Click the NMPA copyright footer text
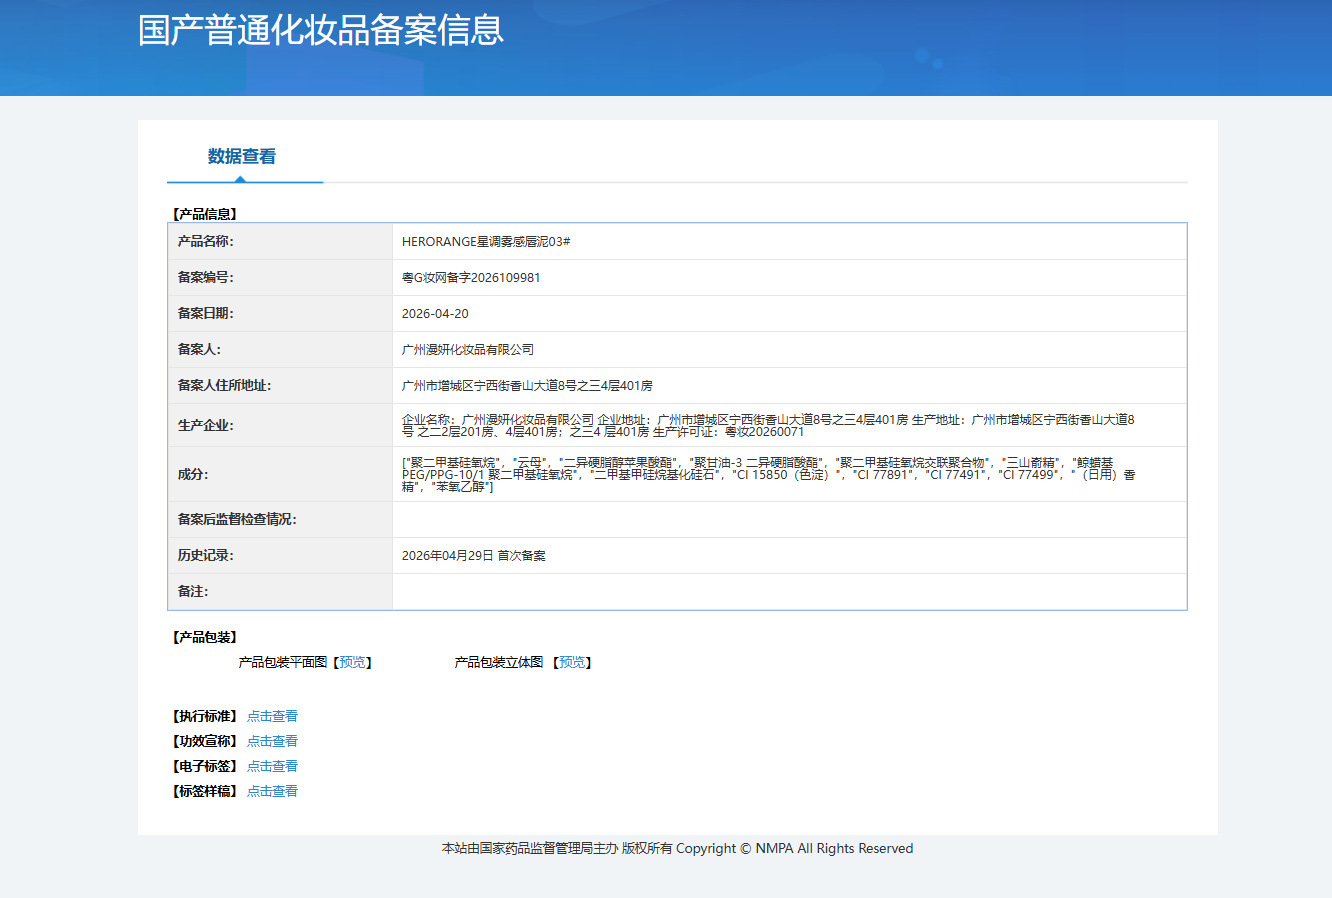1332x898 pixels. tap(677, 848)
